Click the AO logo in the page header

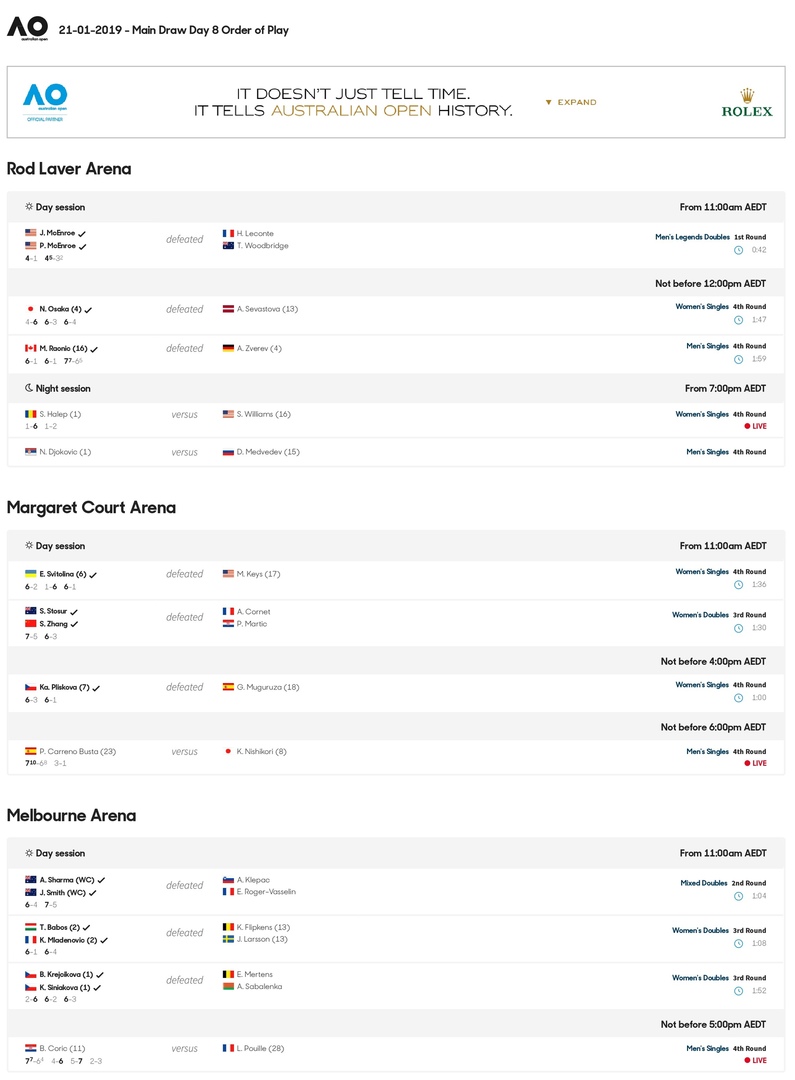28,29
